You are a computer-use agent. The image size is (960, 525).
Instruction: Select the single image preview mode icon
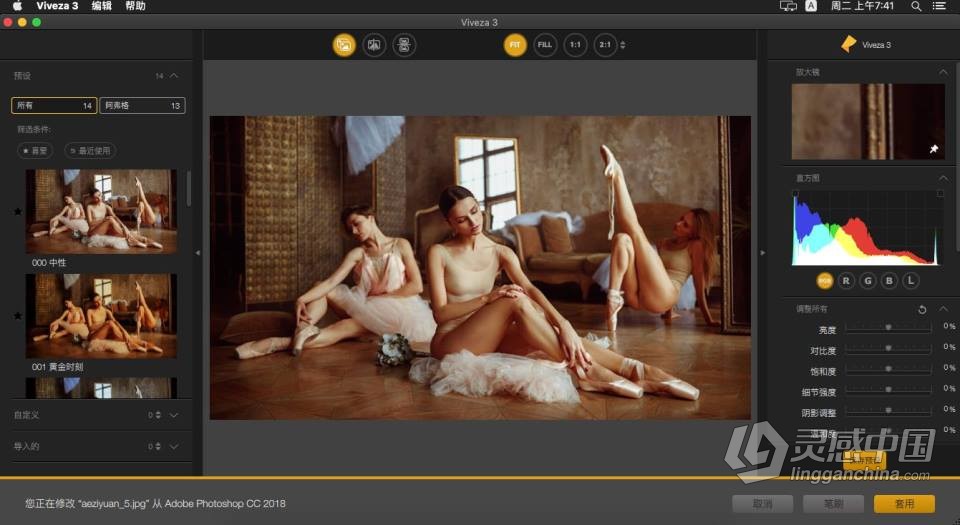point(344,45)
